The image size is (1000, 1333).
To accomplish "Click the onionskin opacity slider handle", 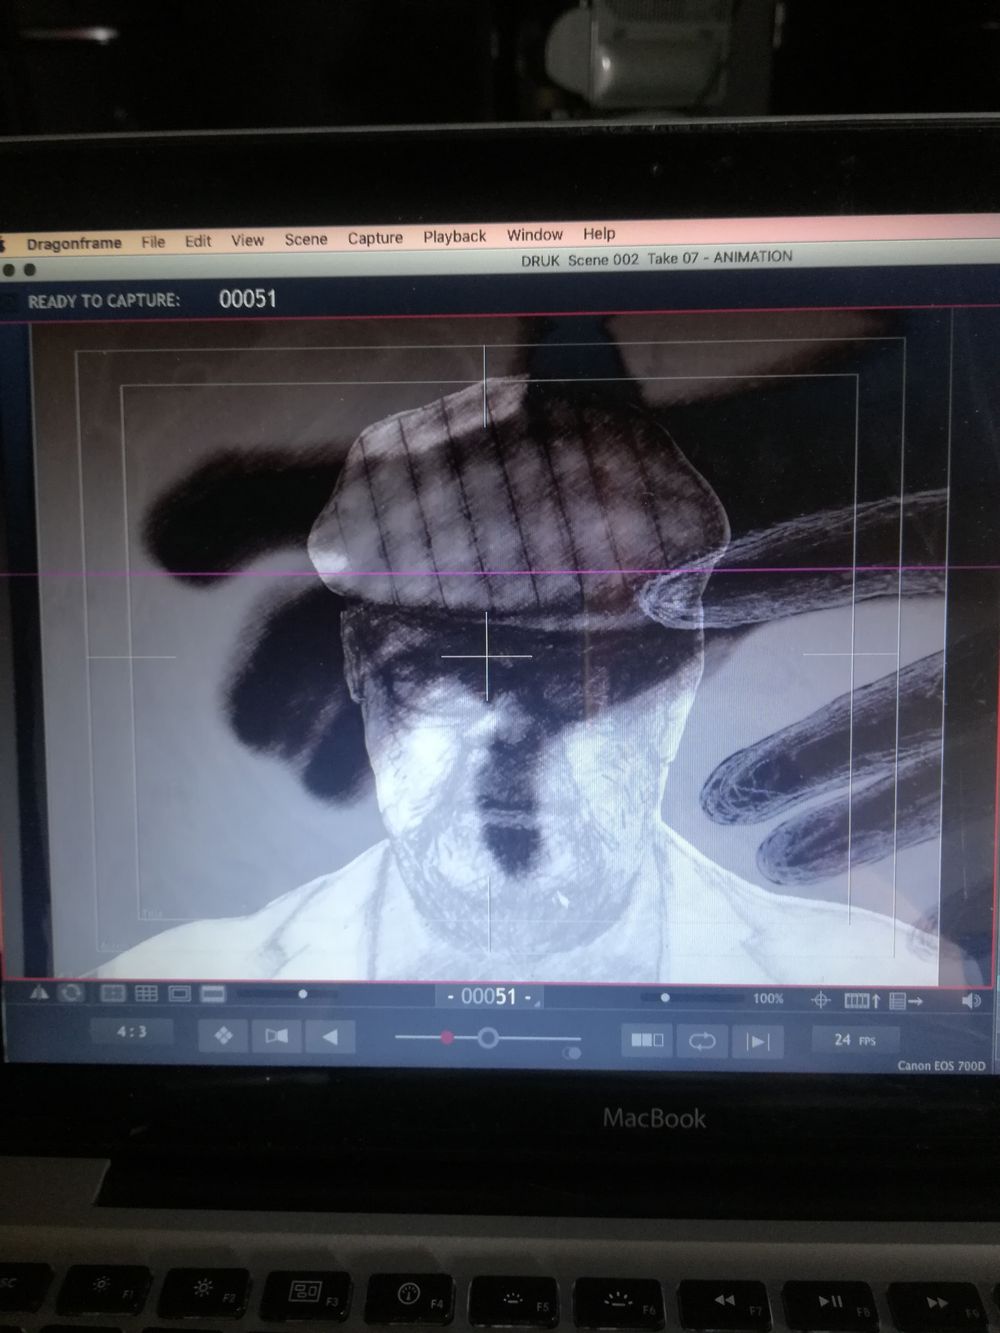I will click(x=487, y=1039).
